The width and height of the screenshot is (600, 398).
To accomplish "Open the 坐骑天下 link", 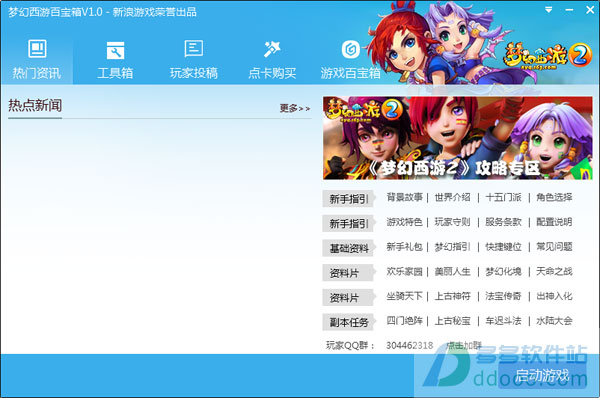I will click(404, 296).
